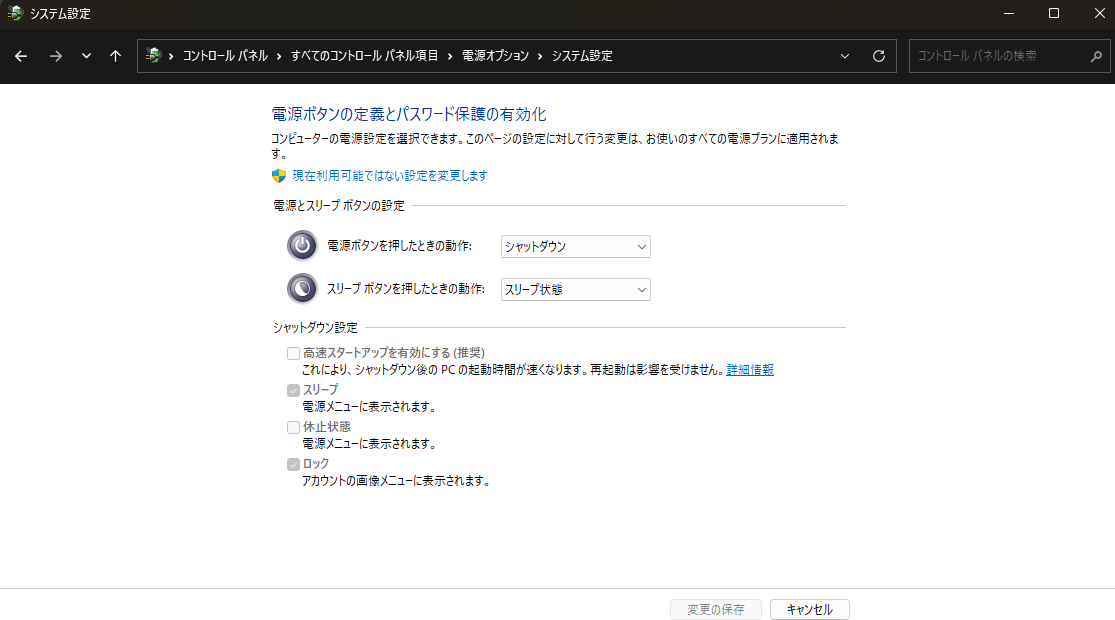Open スリープ ボタン action dropdown (スリープ状態)

pyautogui.click(x=575, y=289)
